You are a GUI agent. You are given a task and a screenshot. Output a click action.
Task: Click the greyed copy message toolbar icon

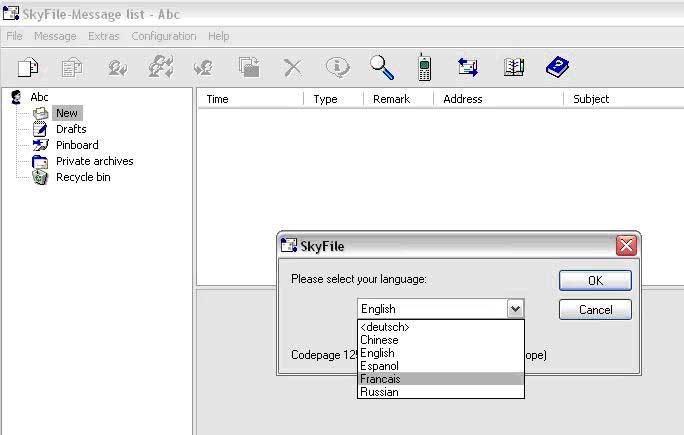pos(72,68)
